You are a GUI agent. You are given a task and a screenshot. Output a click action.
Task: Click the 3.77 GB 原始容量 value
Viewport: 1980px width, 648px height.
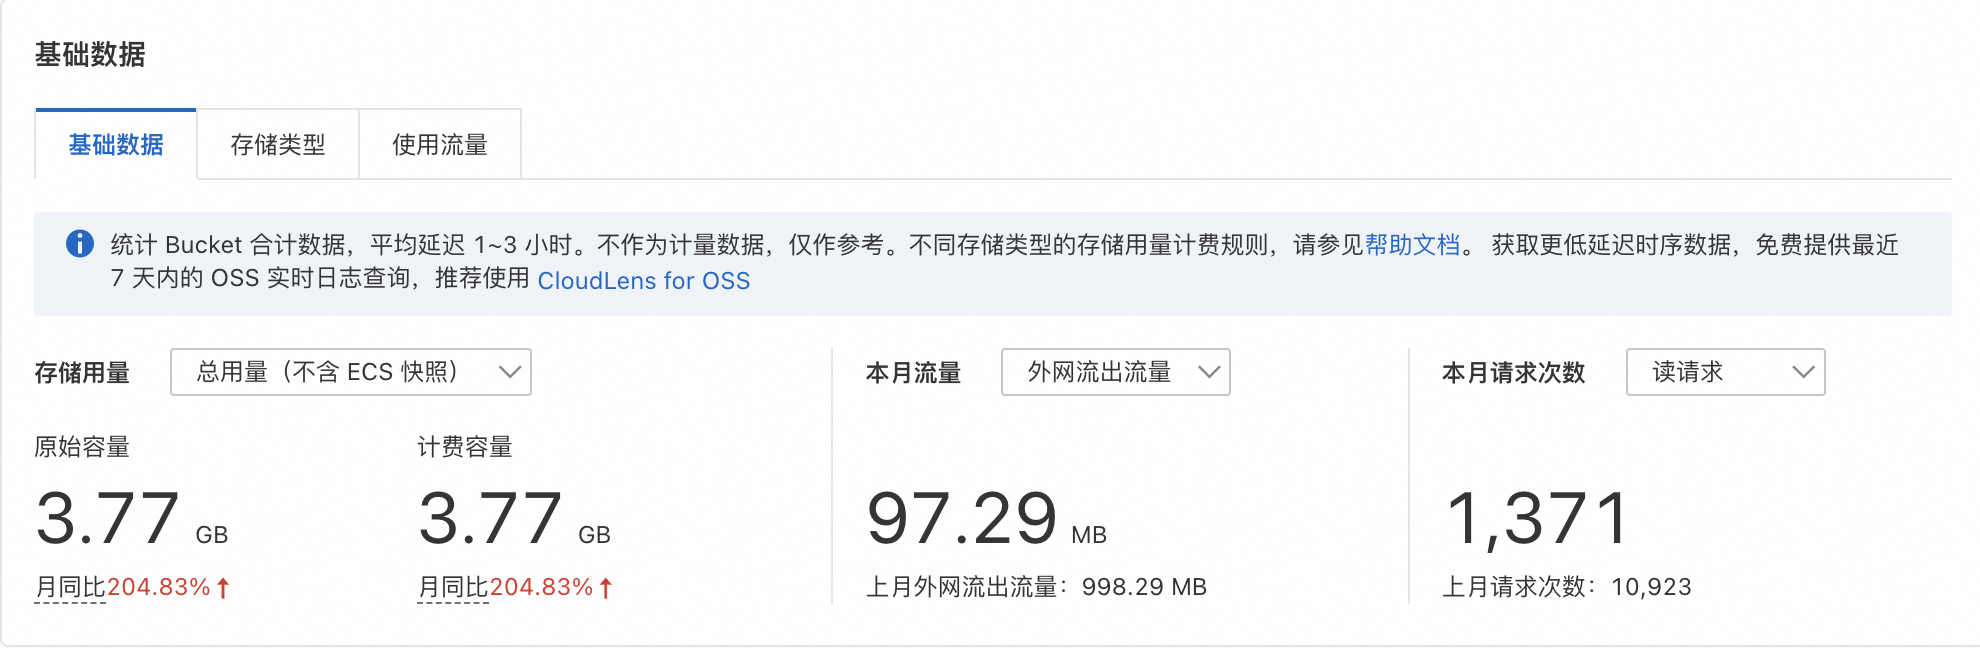[x=131, y=520]
